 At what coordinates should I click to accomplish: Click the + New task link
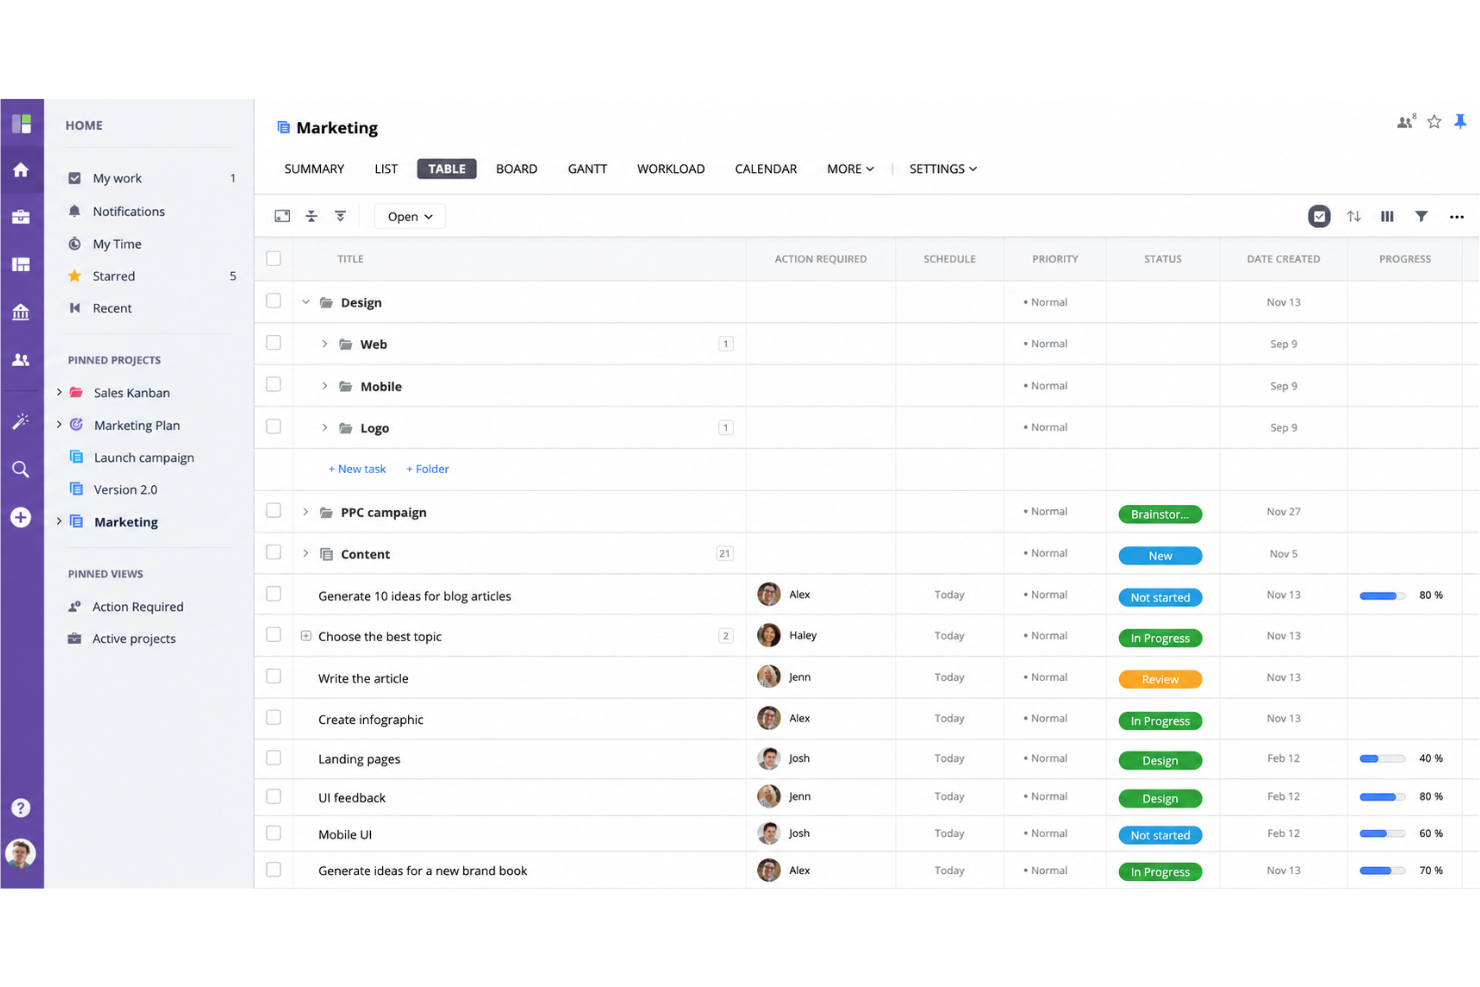(357, 469)
